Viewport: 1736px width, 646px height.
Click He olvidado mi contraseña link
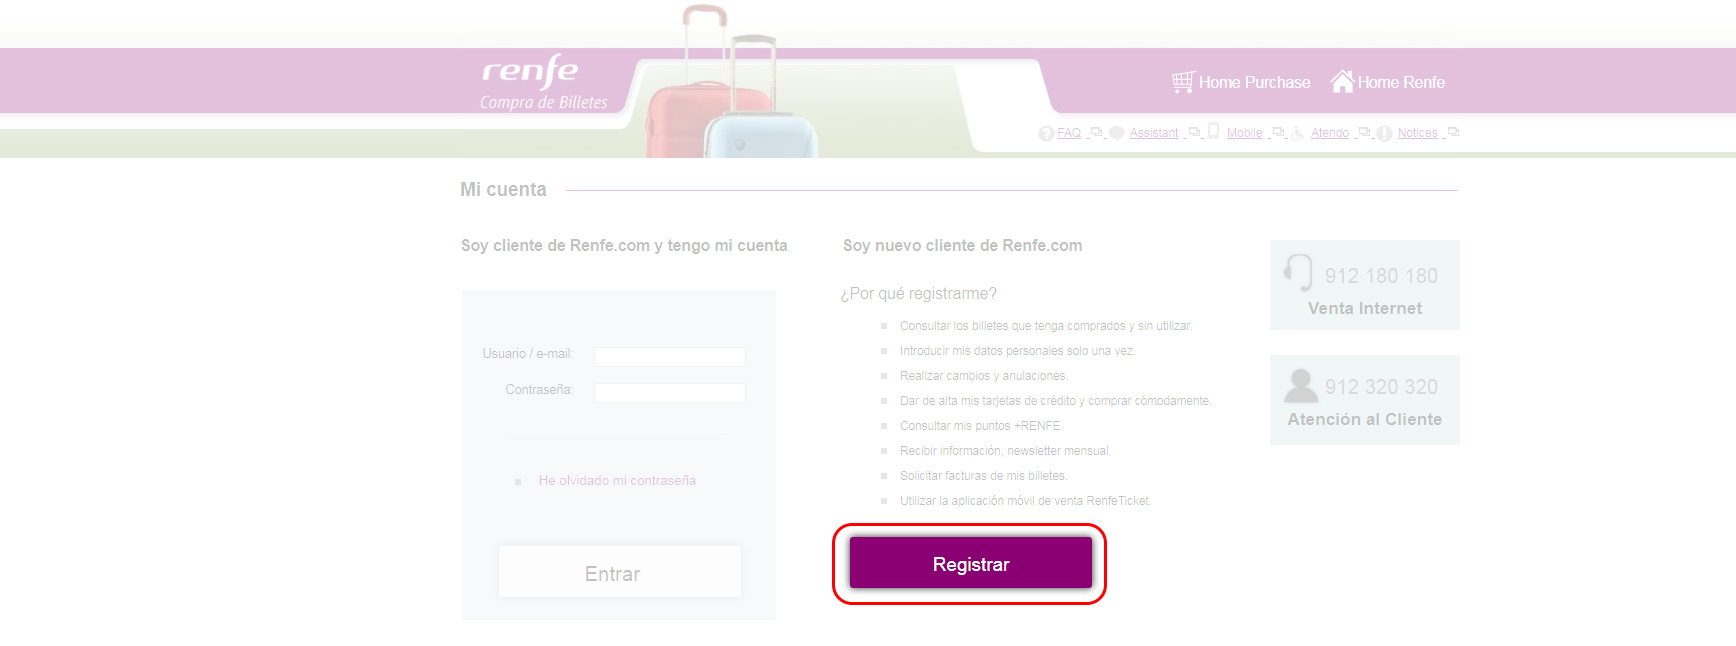pyautogui.click(x=617, y=481)
